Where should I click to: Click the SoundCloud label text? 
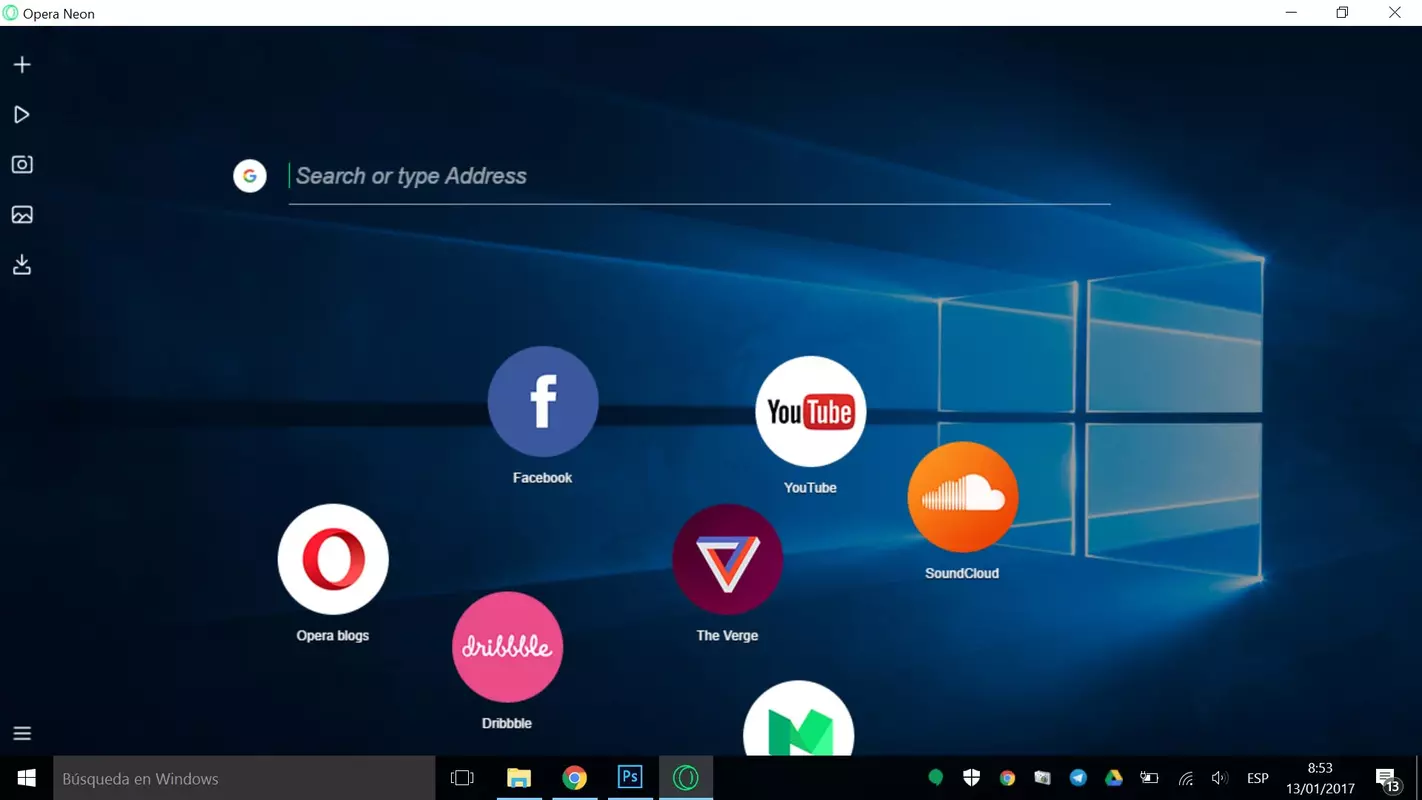962,574
